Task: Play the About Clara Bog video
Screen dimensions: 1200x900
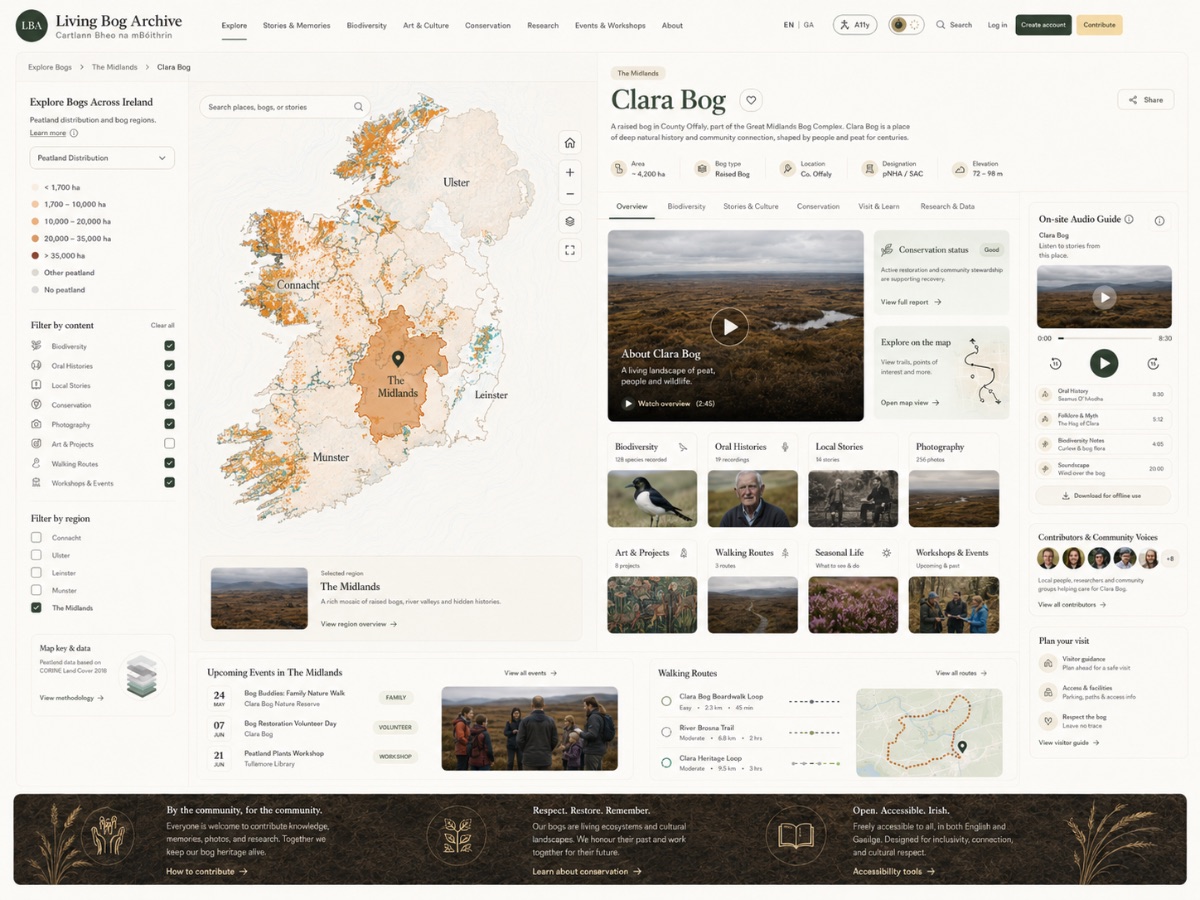Action: pos(730,327)
